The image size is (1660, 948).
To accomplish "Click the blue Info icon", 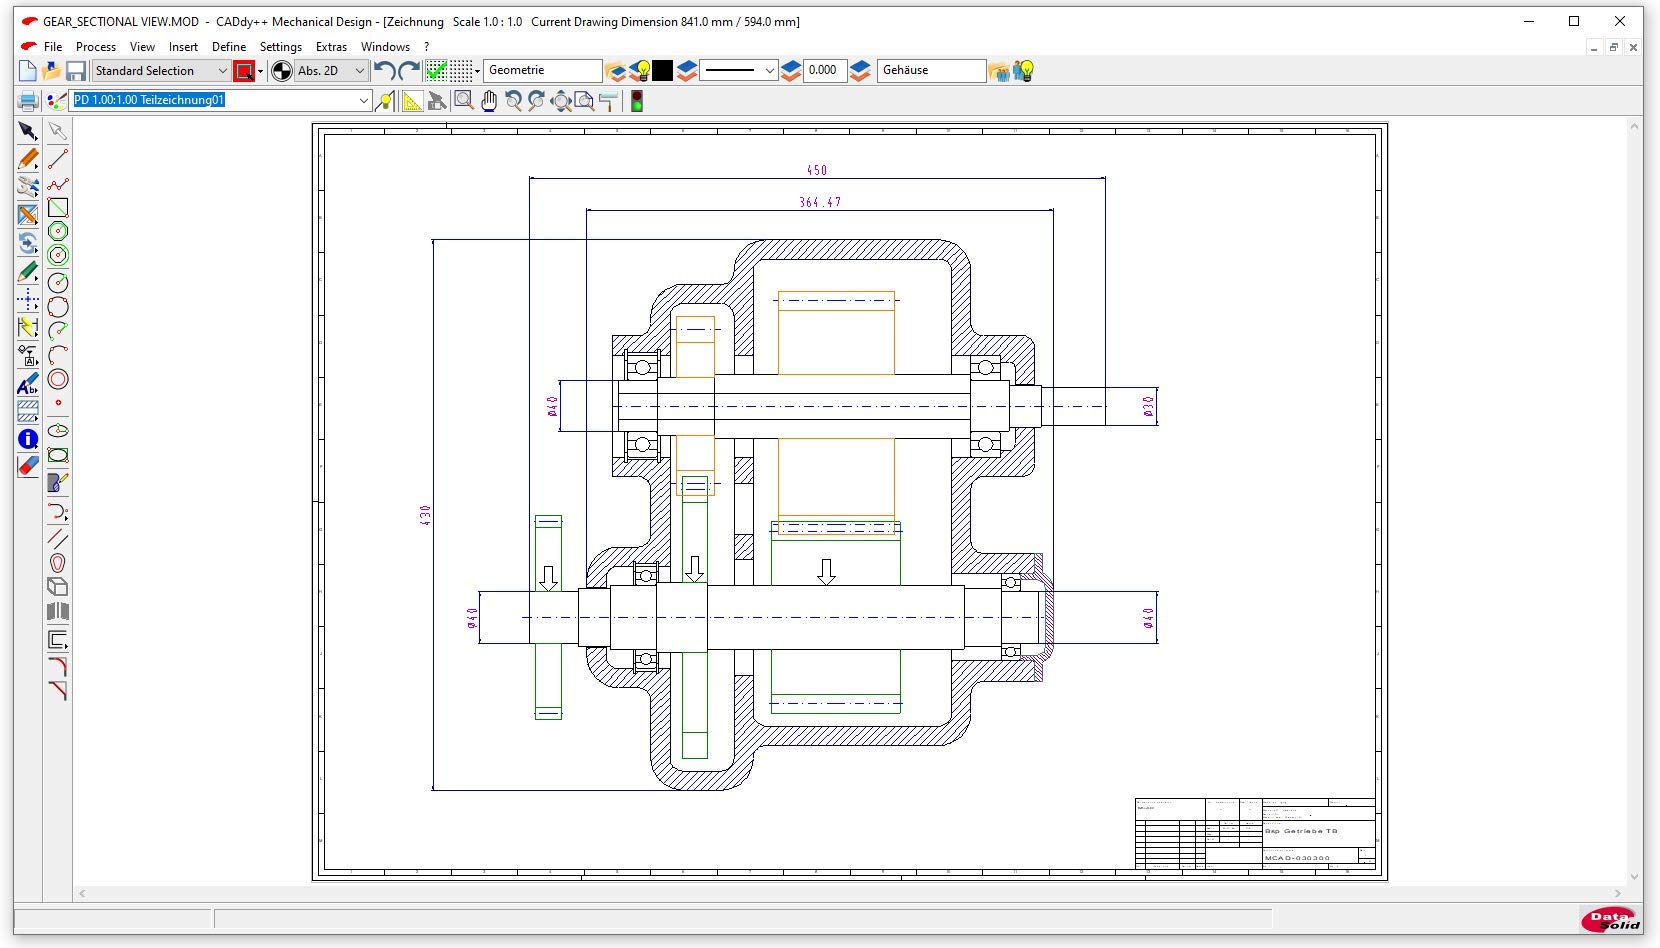I will click(x=28, y=439).
